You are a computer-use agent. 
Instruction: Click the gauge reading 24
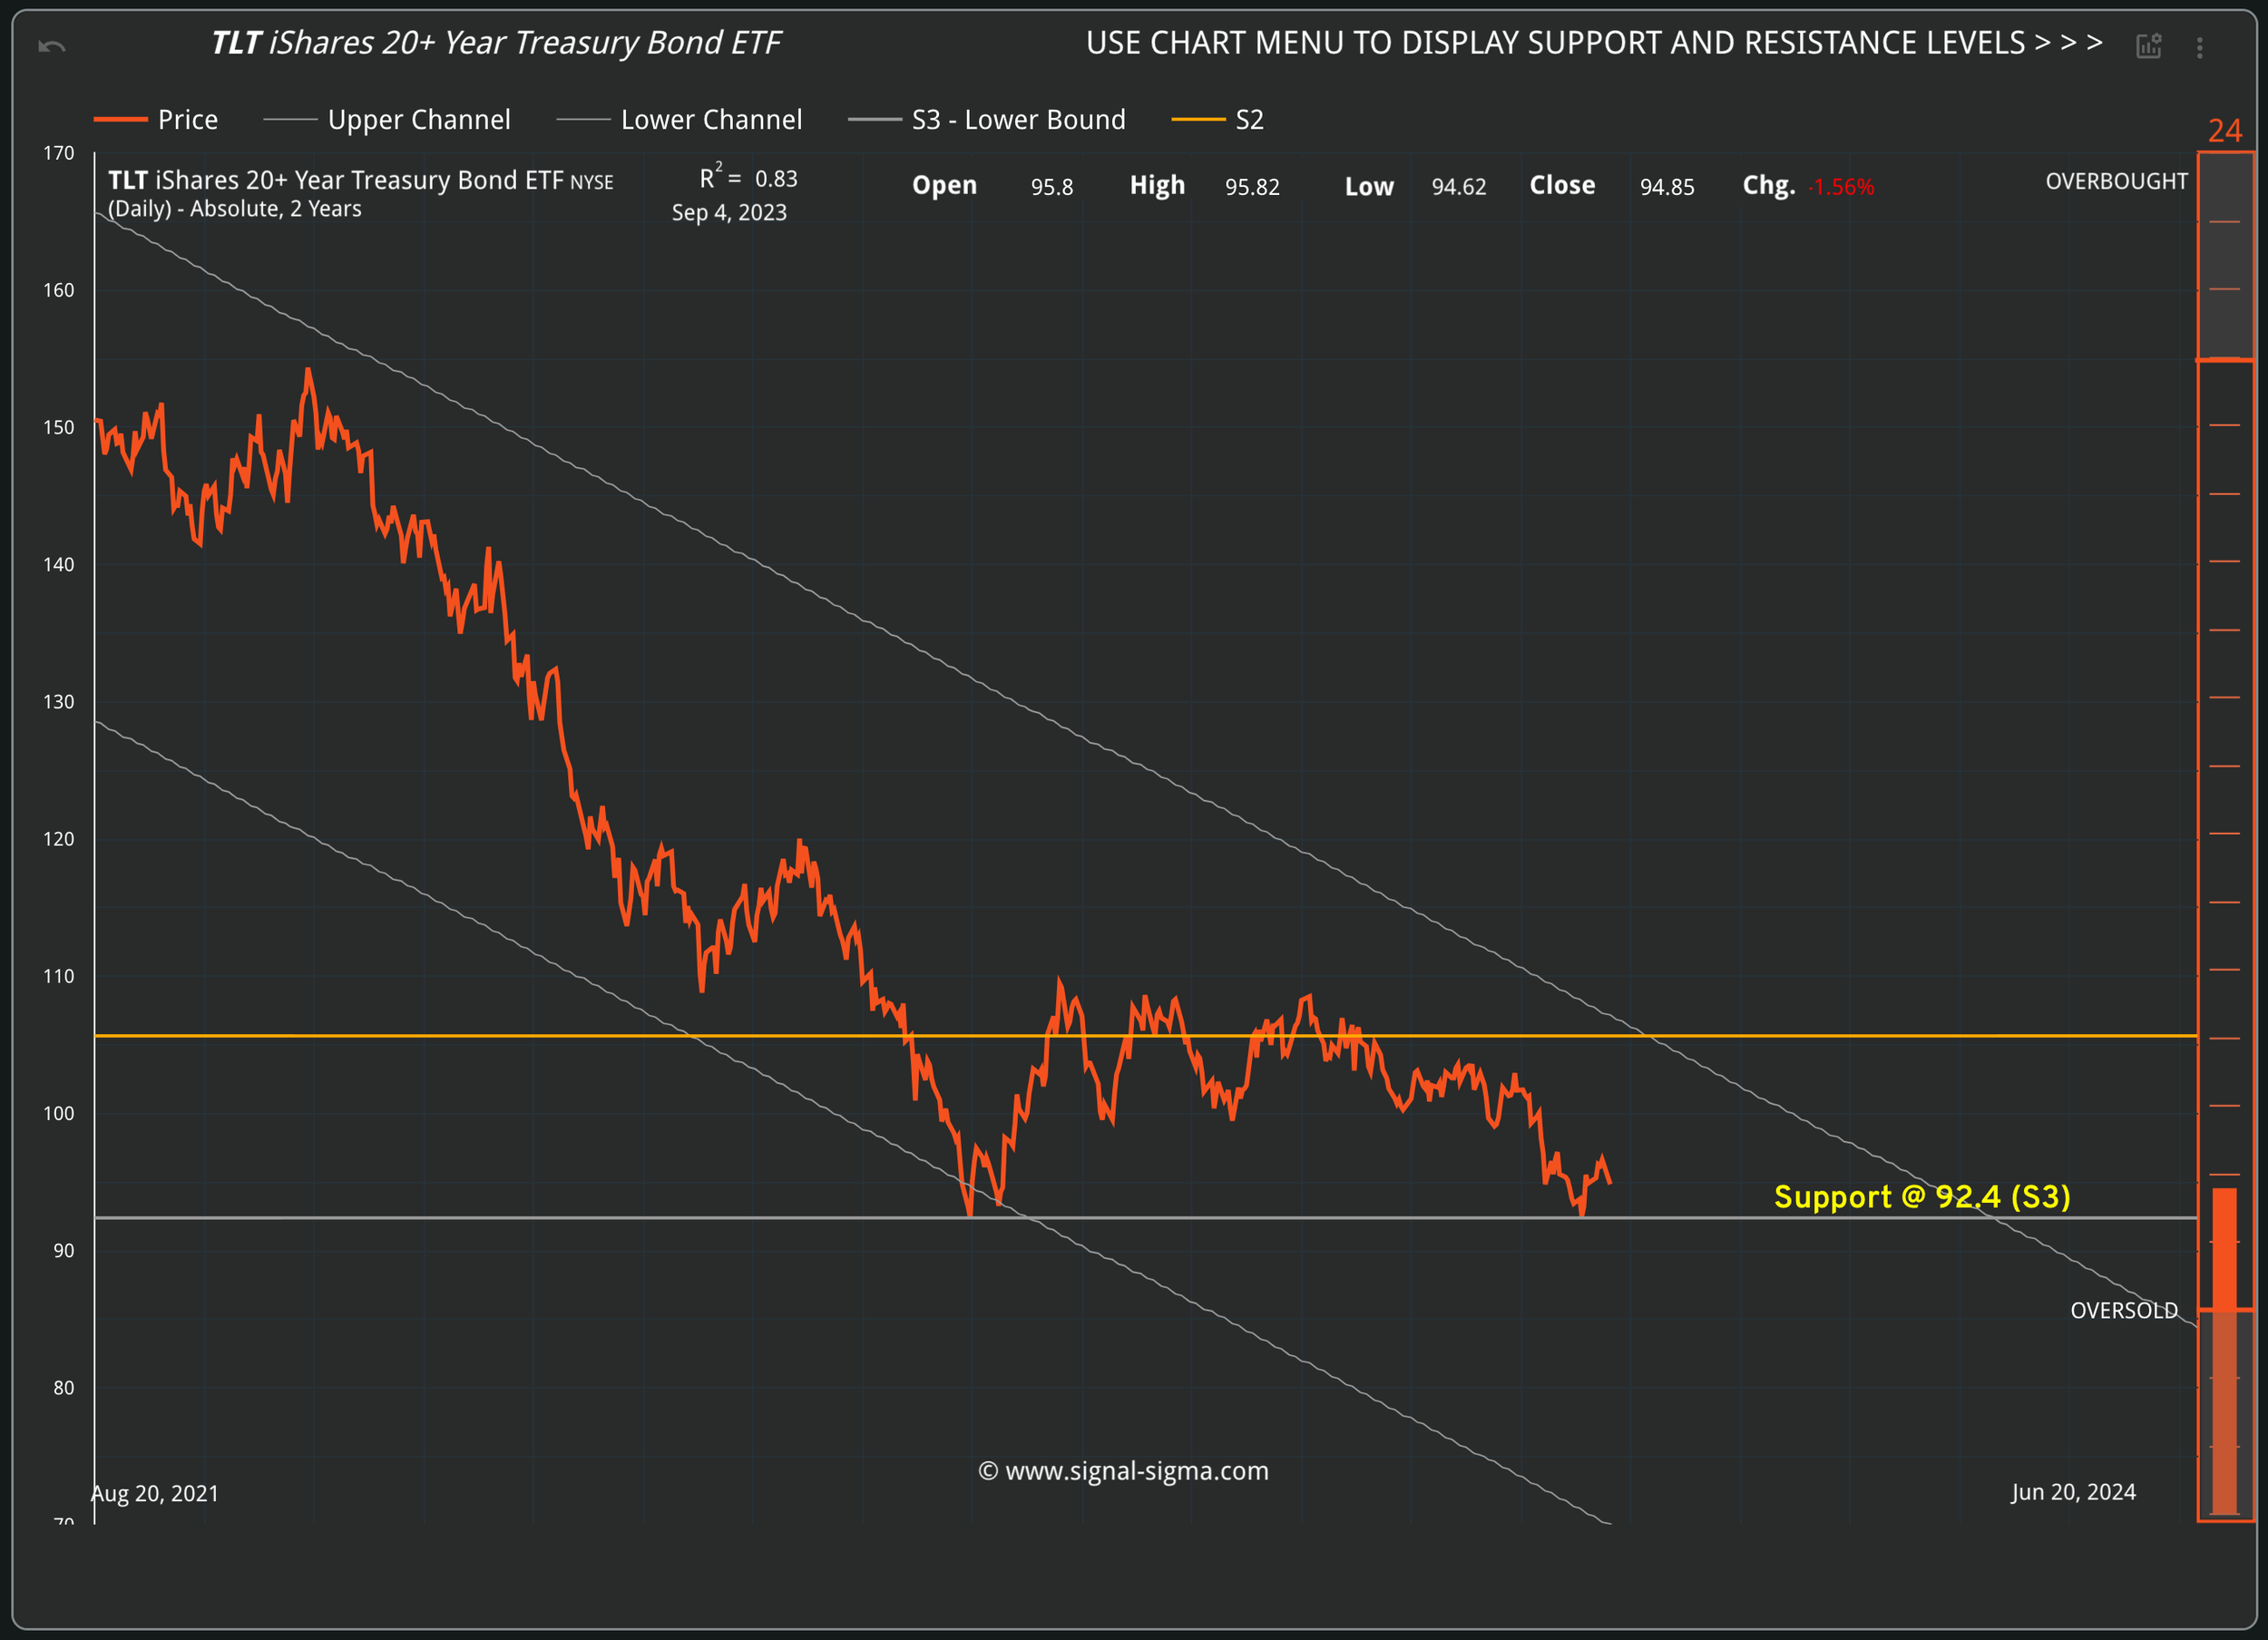[x=2225, y=131]
